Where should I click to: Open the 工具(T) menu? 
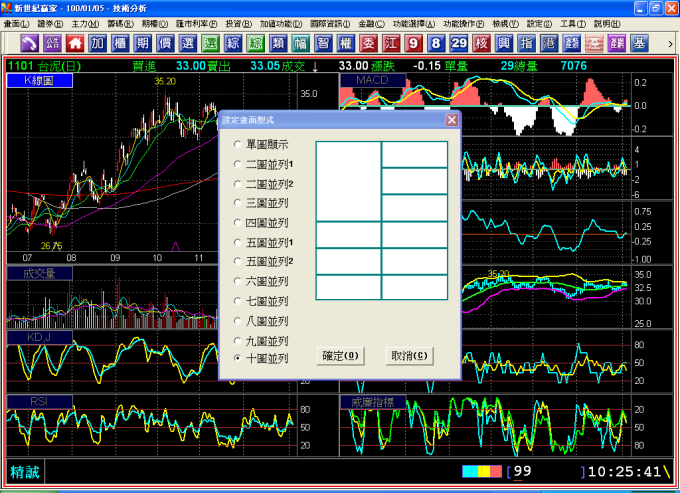pyautogui.click(x=572, y=24)
